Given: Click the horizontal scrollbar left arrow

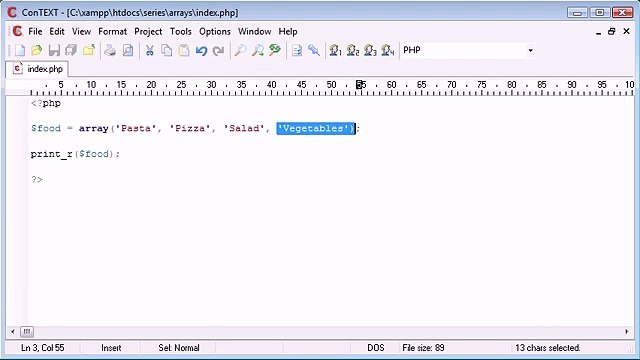Looking at the screenshot, I should coord(13,331).
